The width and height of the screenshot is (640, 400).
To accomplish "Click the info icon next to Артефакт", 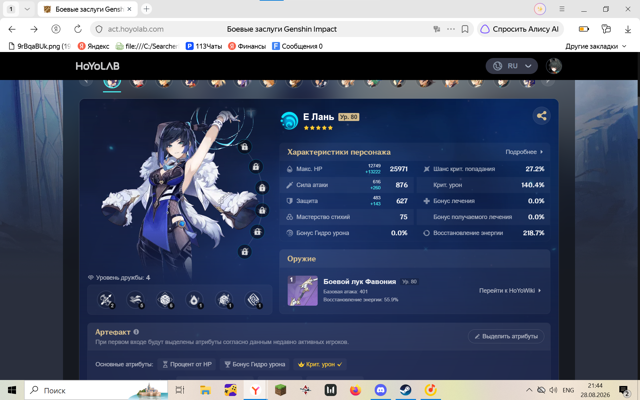I will (136, 332).
